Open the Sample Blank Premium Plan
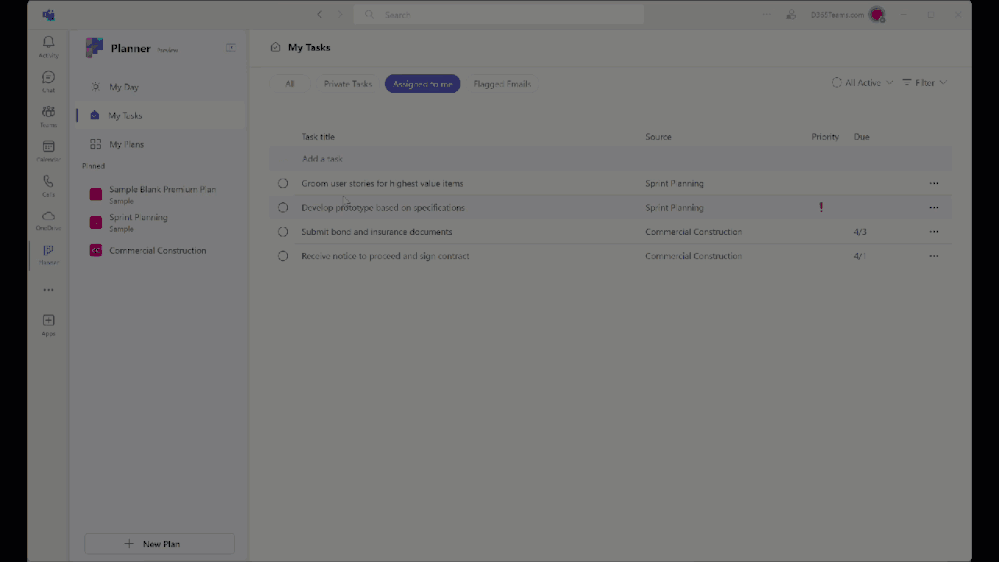The width and height of the screenshot is (999, 562). pyautogui.click(x=159, y=194)
